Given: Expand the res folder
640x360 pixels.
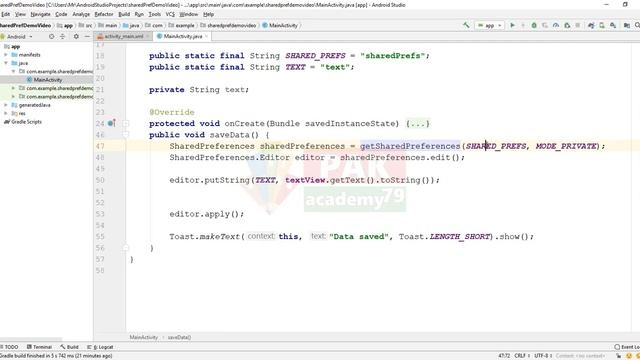Looking at the screenshot, I should [6, 113].
